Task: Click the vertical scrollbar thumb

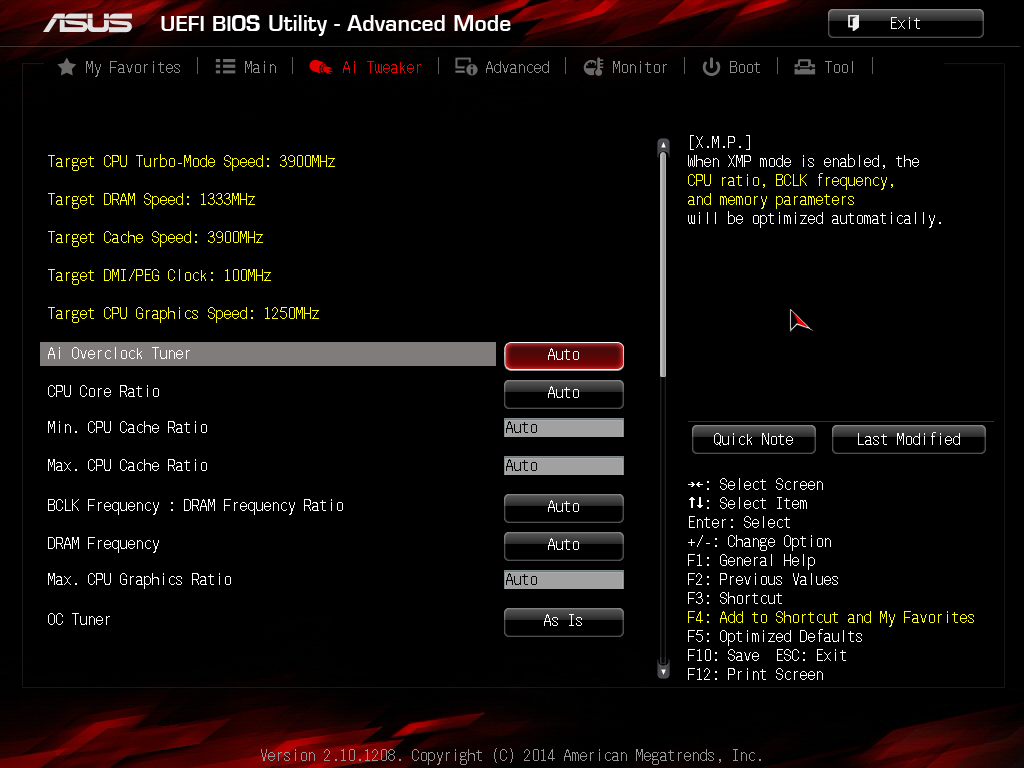Action: 664,264
